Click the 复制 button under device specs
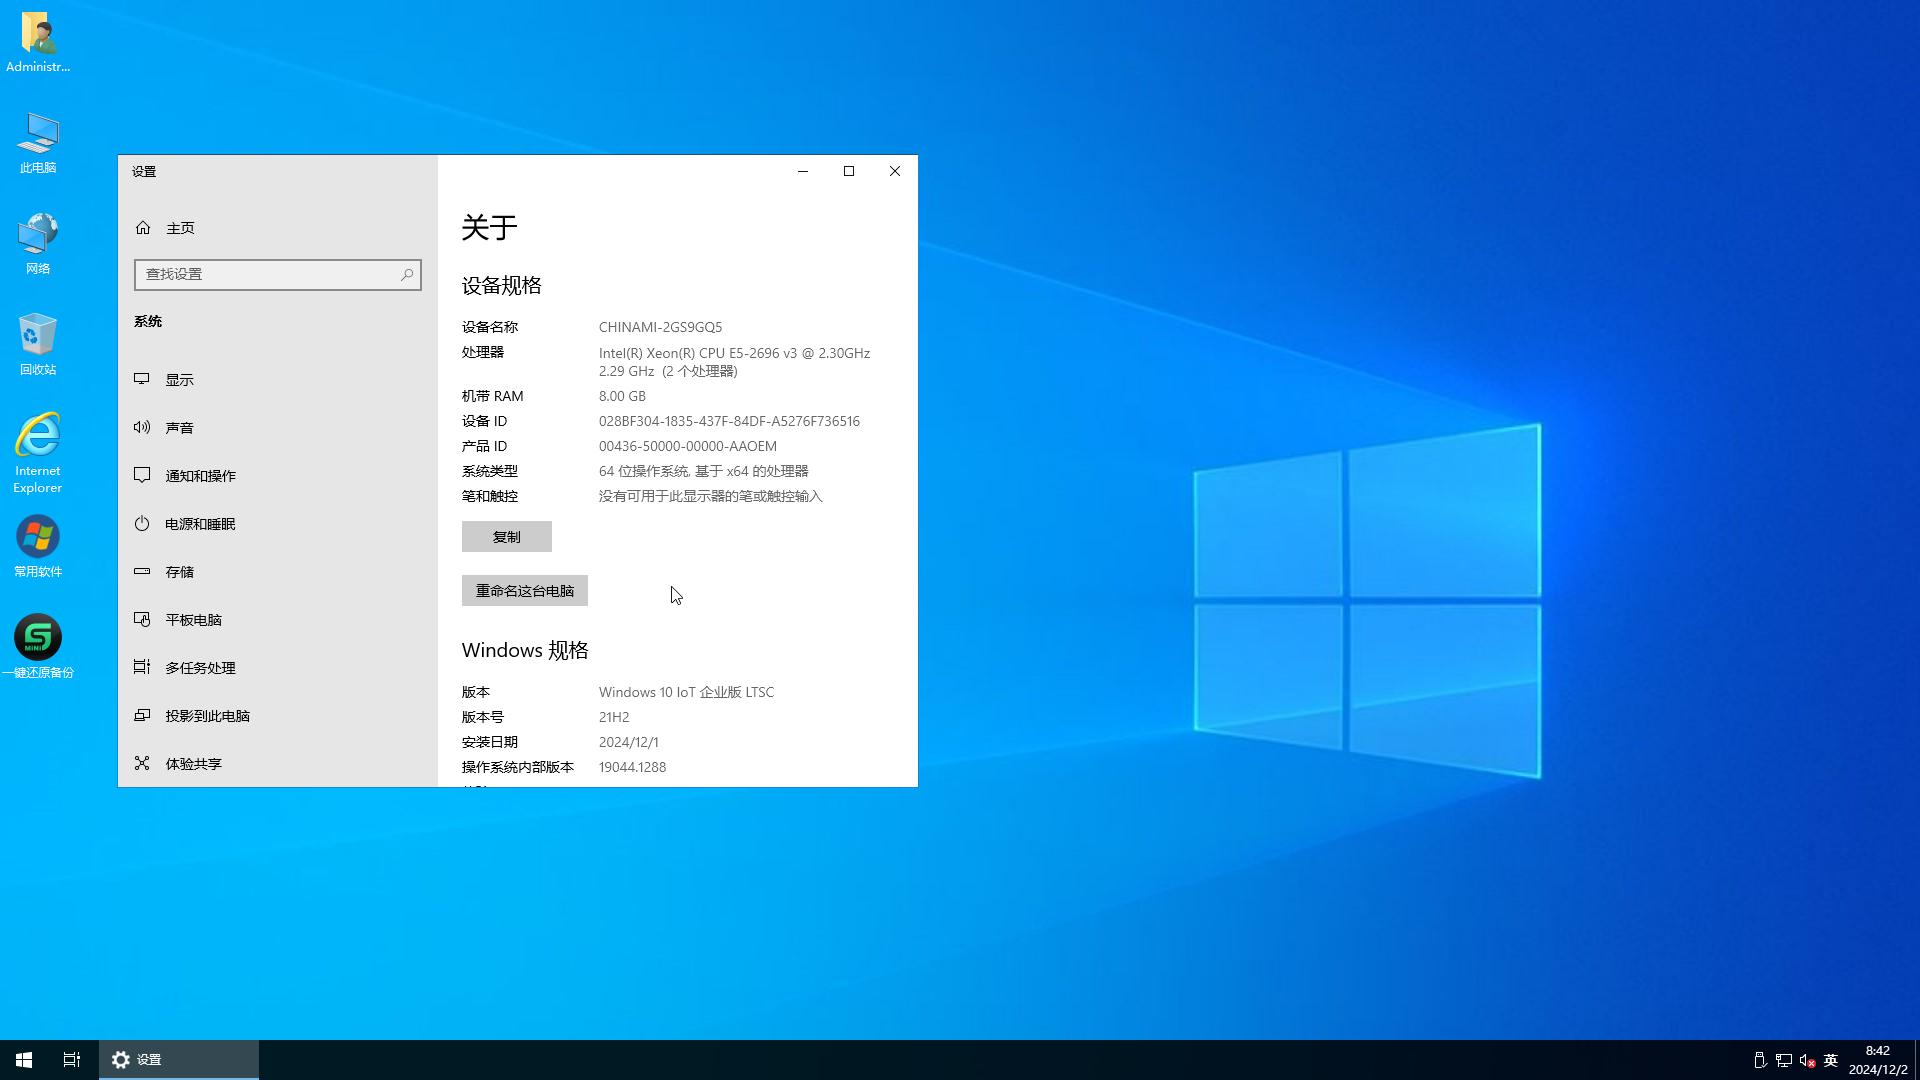The height and width of the screenshot is (1080, 1920). coord(507,537)
